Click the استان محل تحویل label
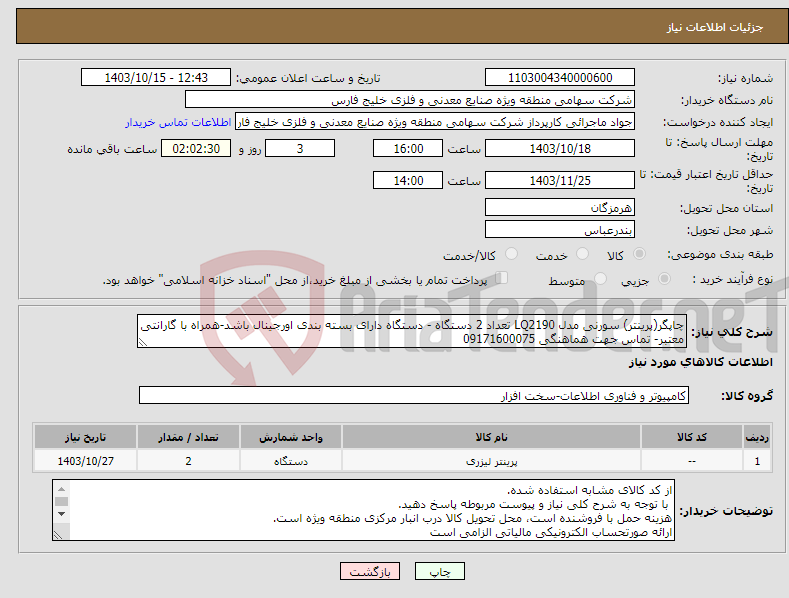This screenshot has width=789, height=598. (x=727, y=208)
